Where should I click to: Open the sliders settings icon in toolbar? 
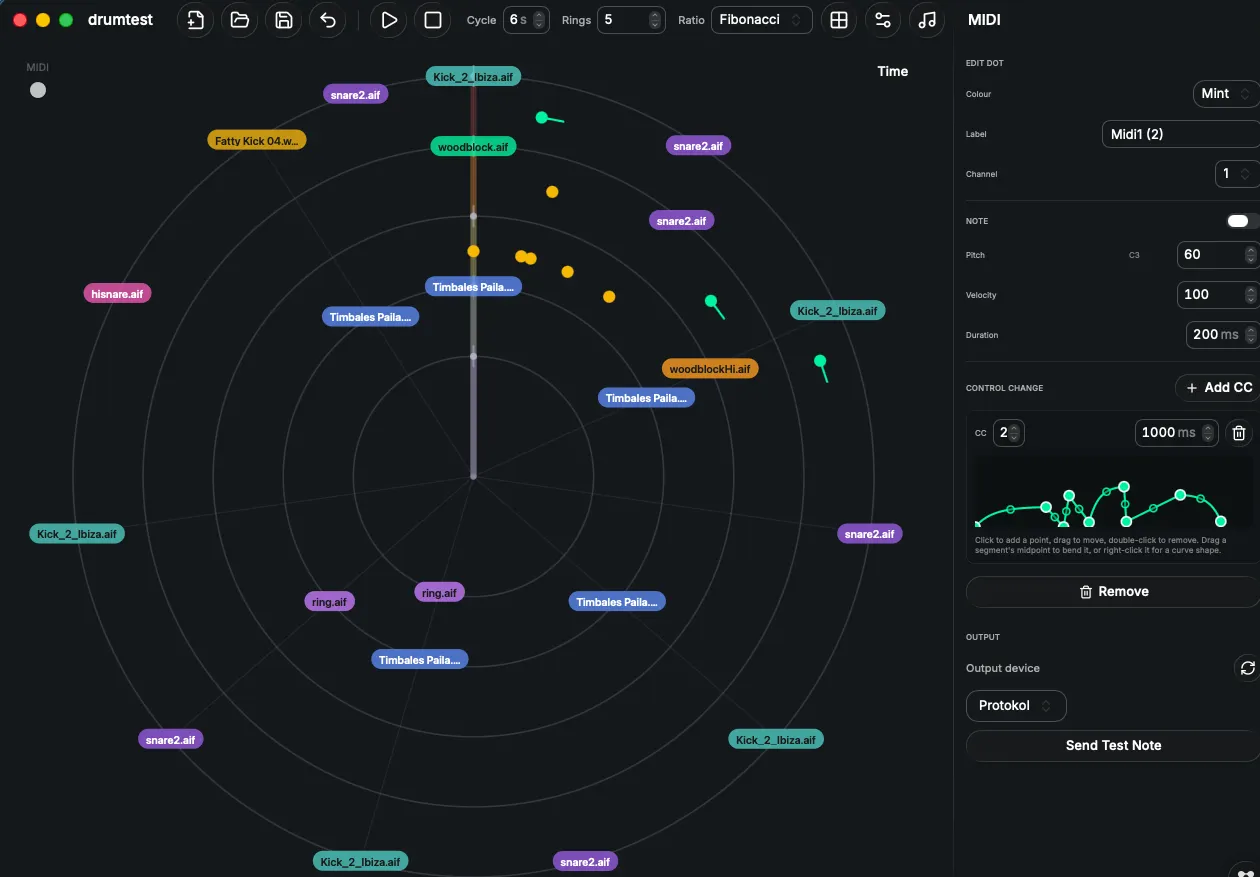coord(883,20)
